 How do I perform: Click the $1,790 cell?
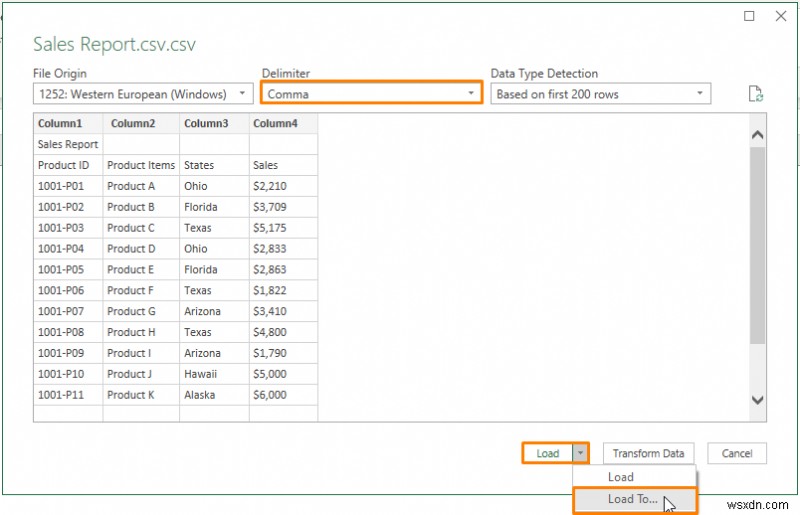coord(283,354)
